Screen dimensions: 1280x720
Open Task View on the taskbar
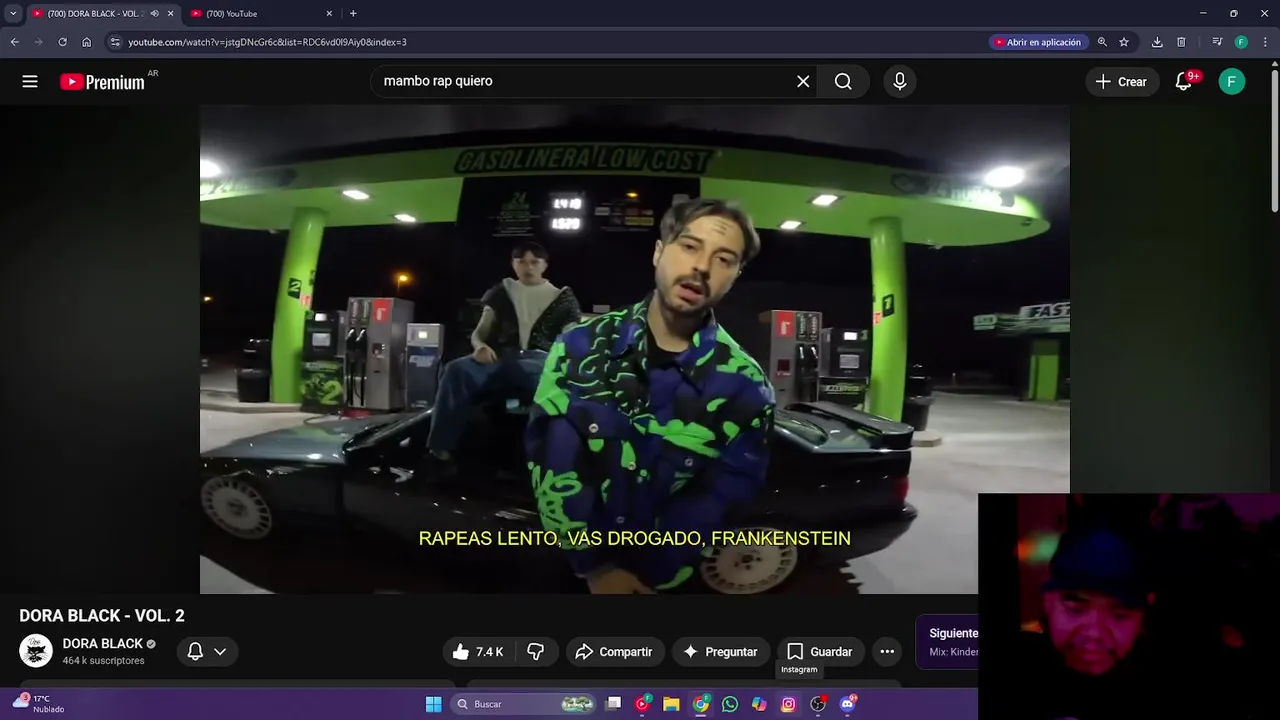(614, 704)
